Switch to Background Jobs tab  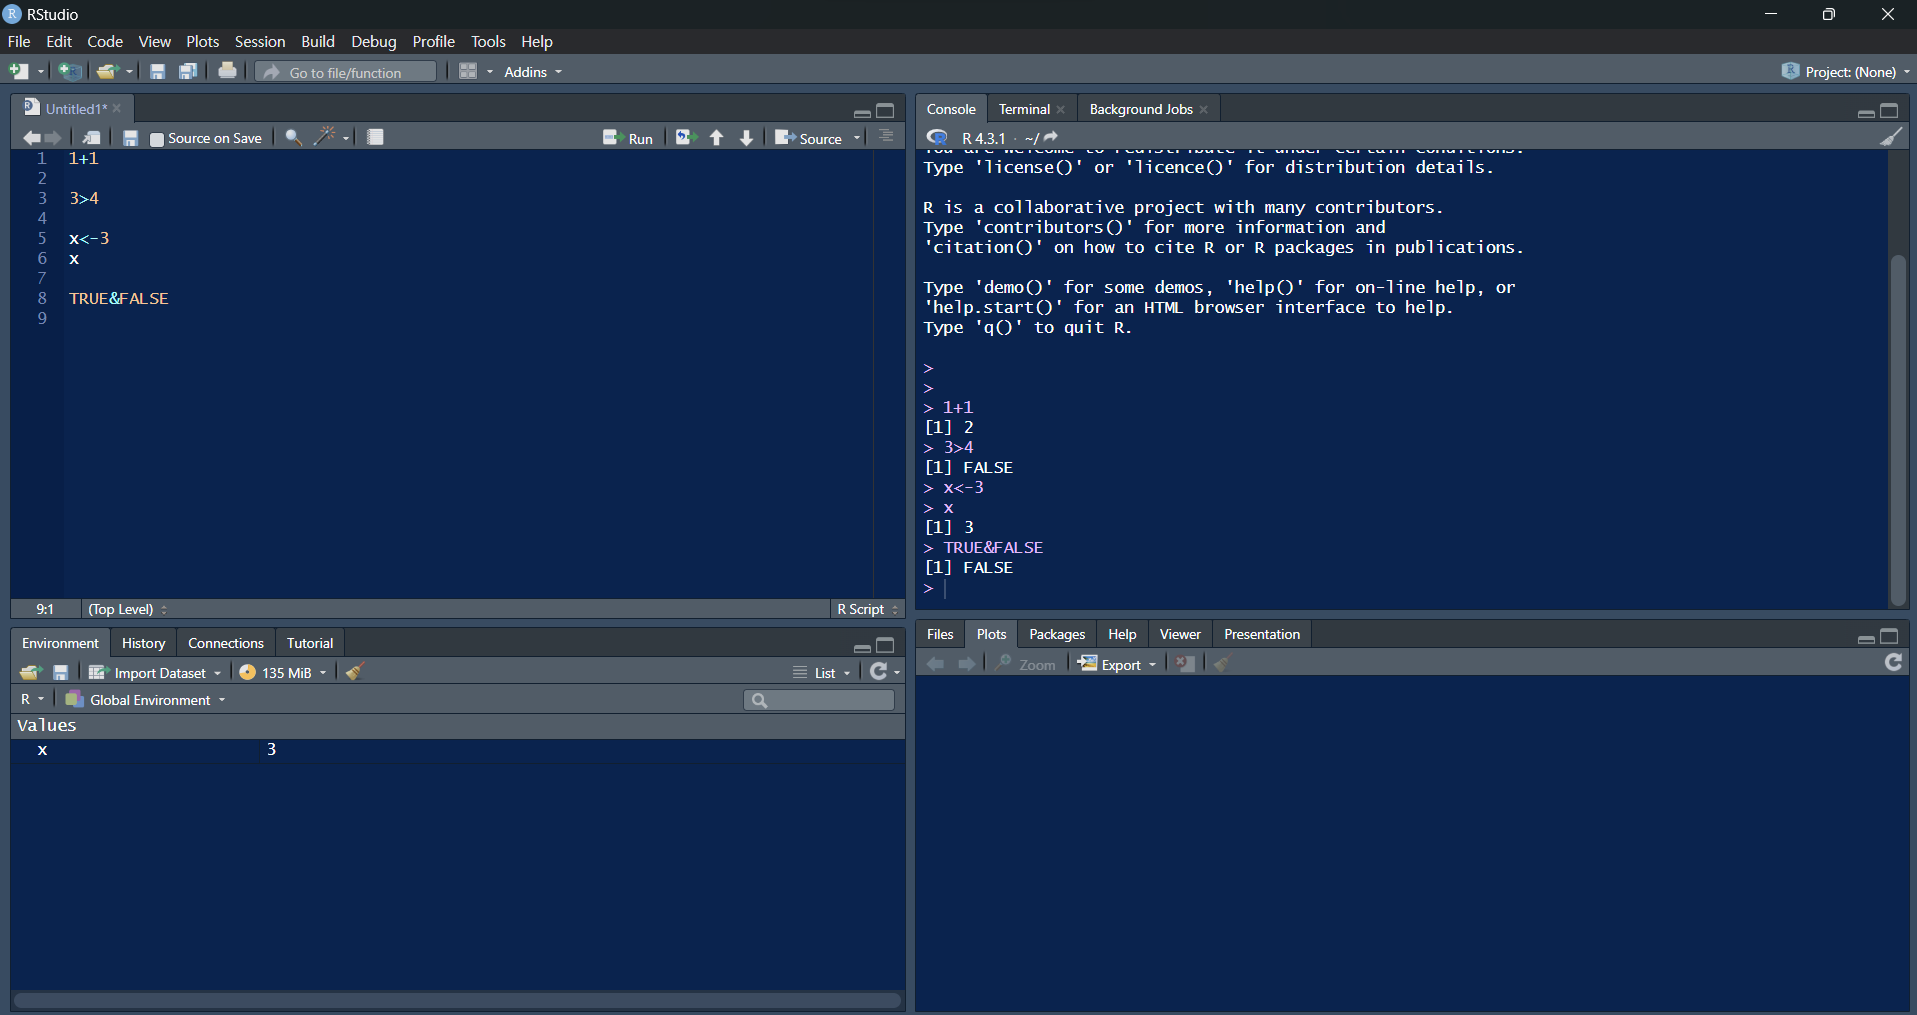point(1140,109)
